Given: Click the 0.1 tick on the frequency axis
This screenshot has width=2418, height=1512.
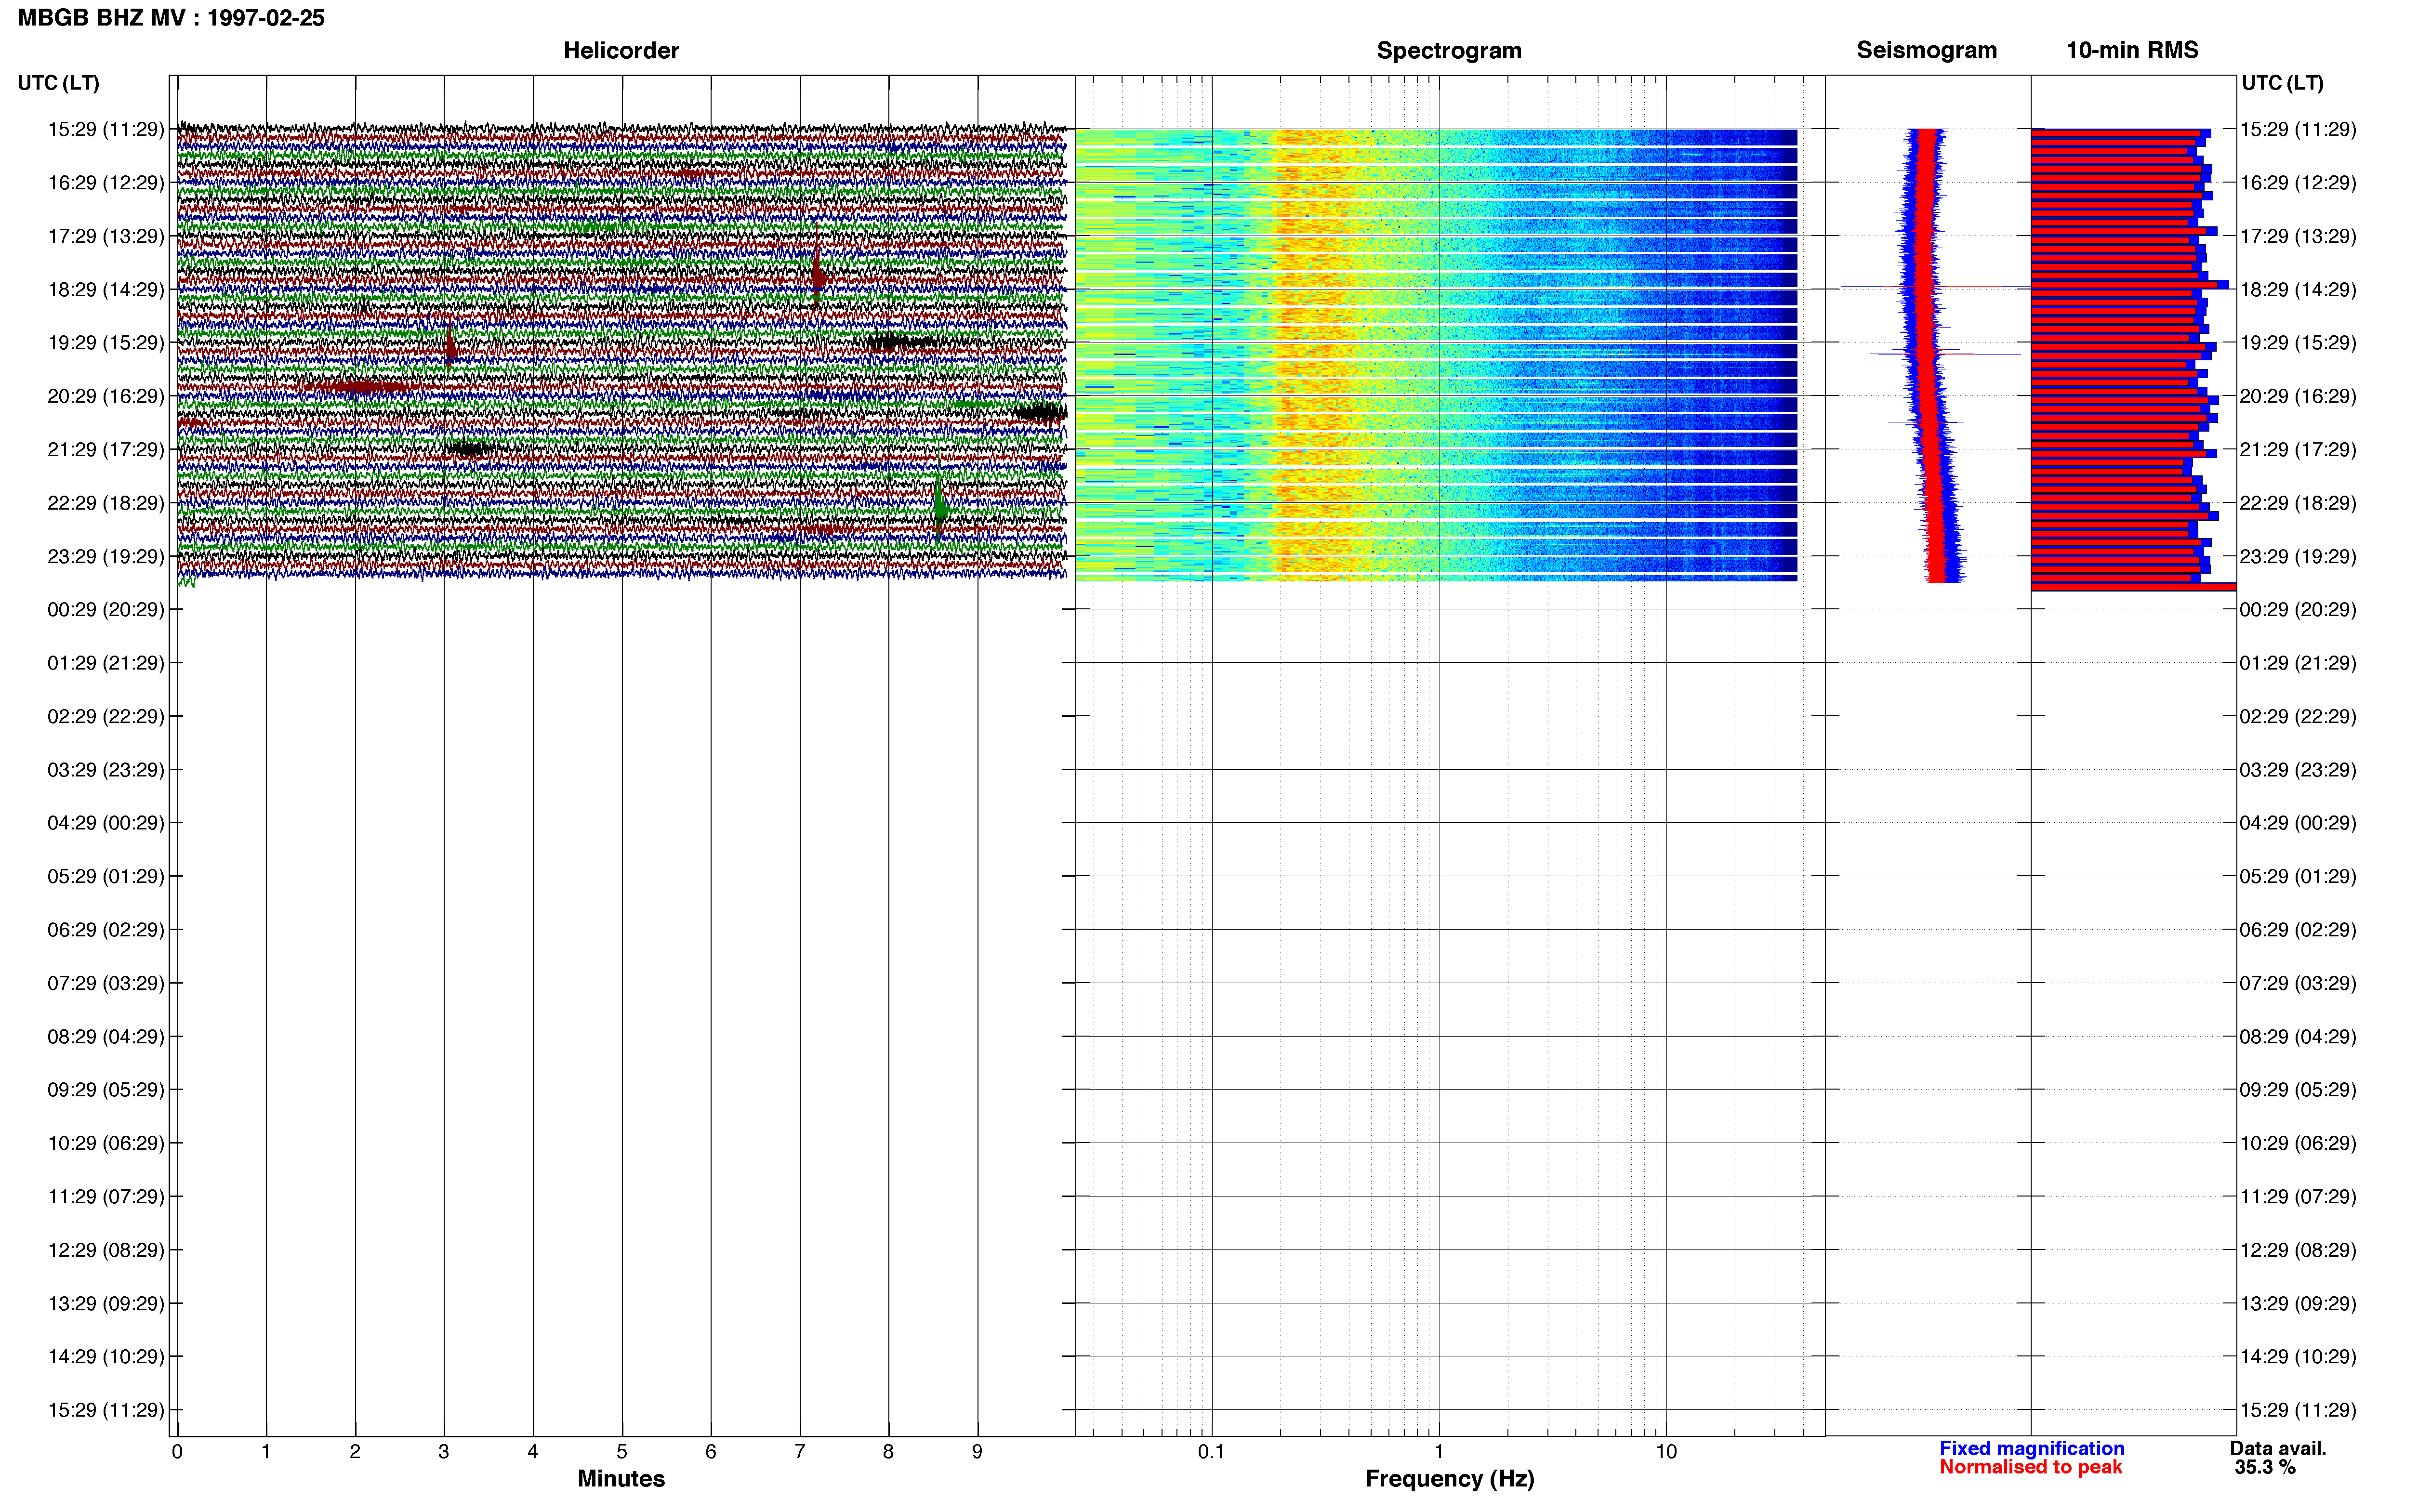Looking at the screenshot, I should [1211, 1452].
